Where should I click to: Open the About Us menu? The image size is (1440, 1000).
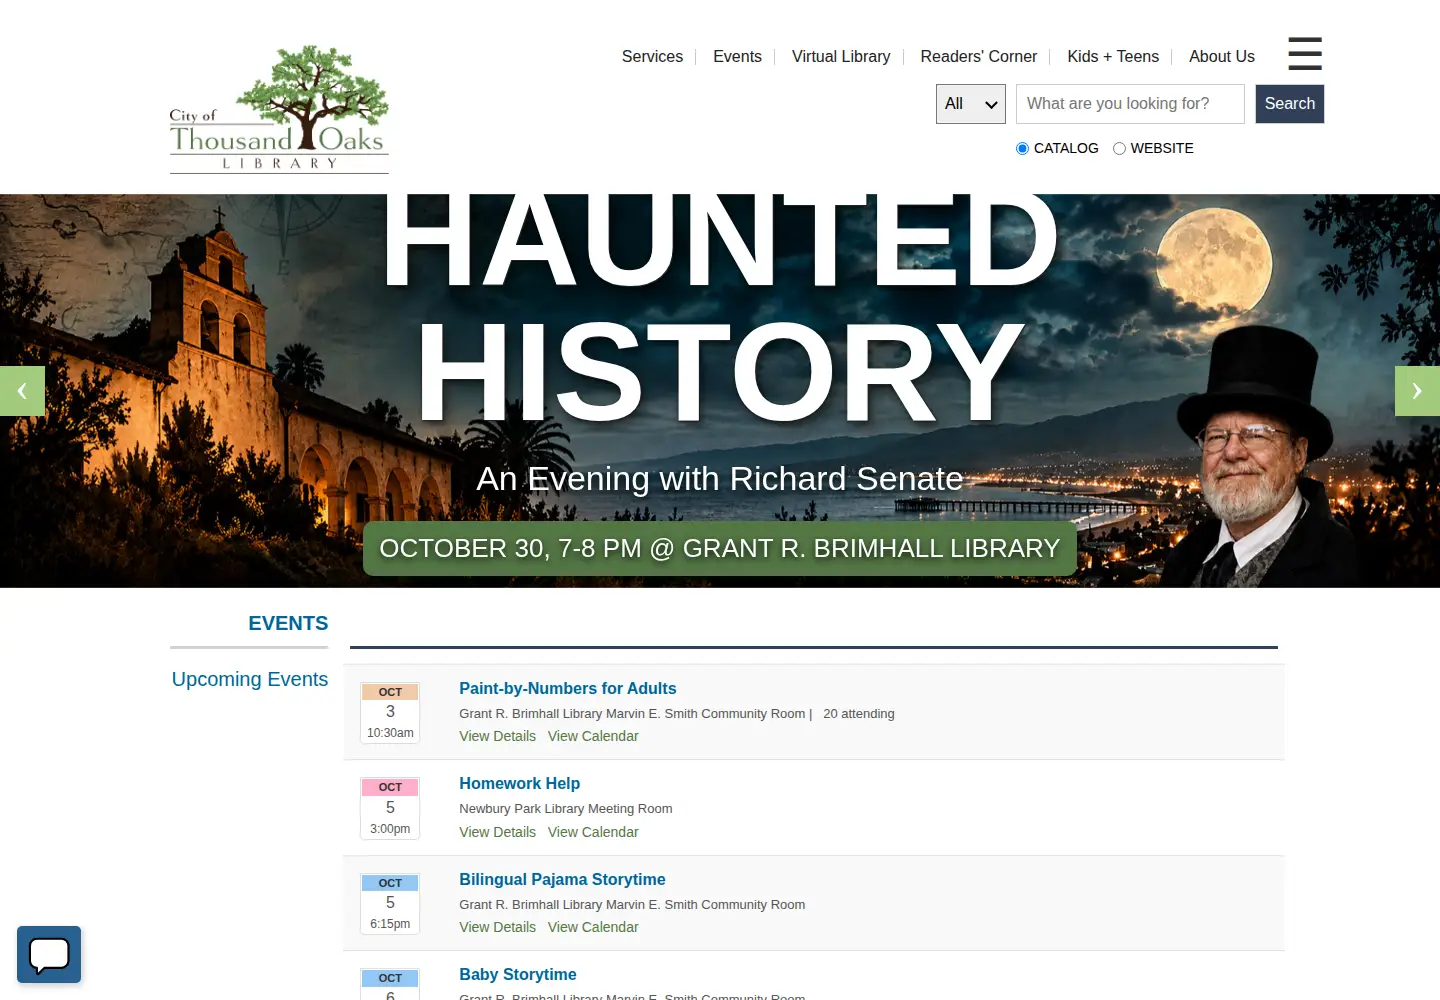1222,57
